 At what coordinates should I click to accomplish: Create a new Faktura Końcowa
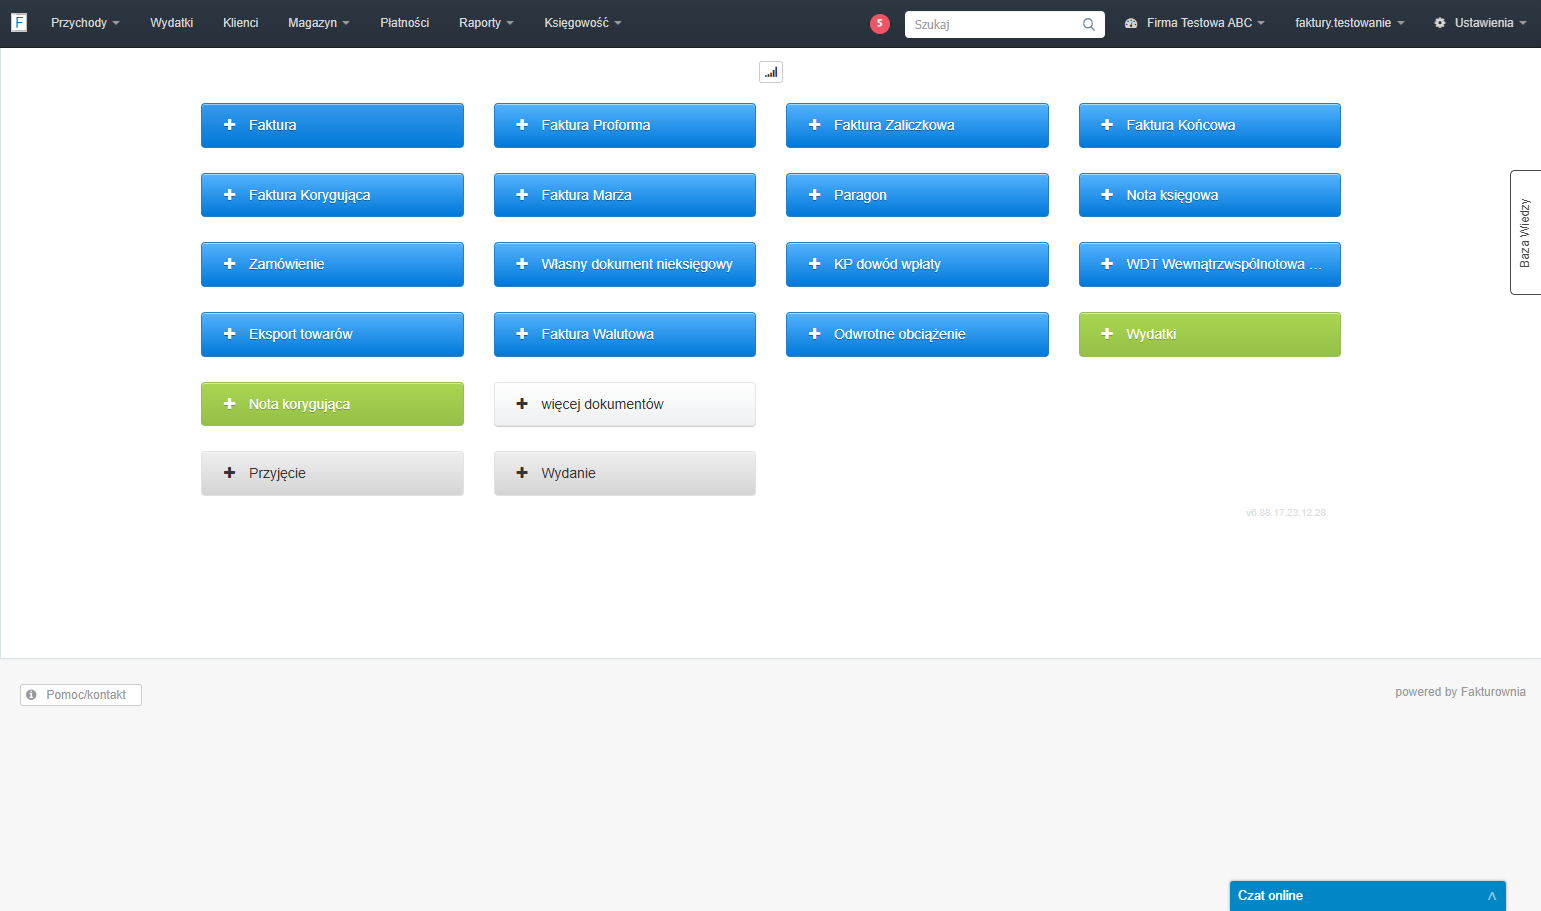click(1210, 125)
